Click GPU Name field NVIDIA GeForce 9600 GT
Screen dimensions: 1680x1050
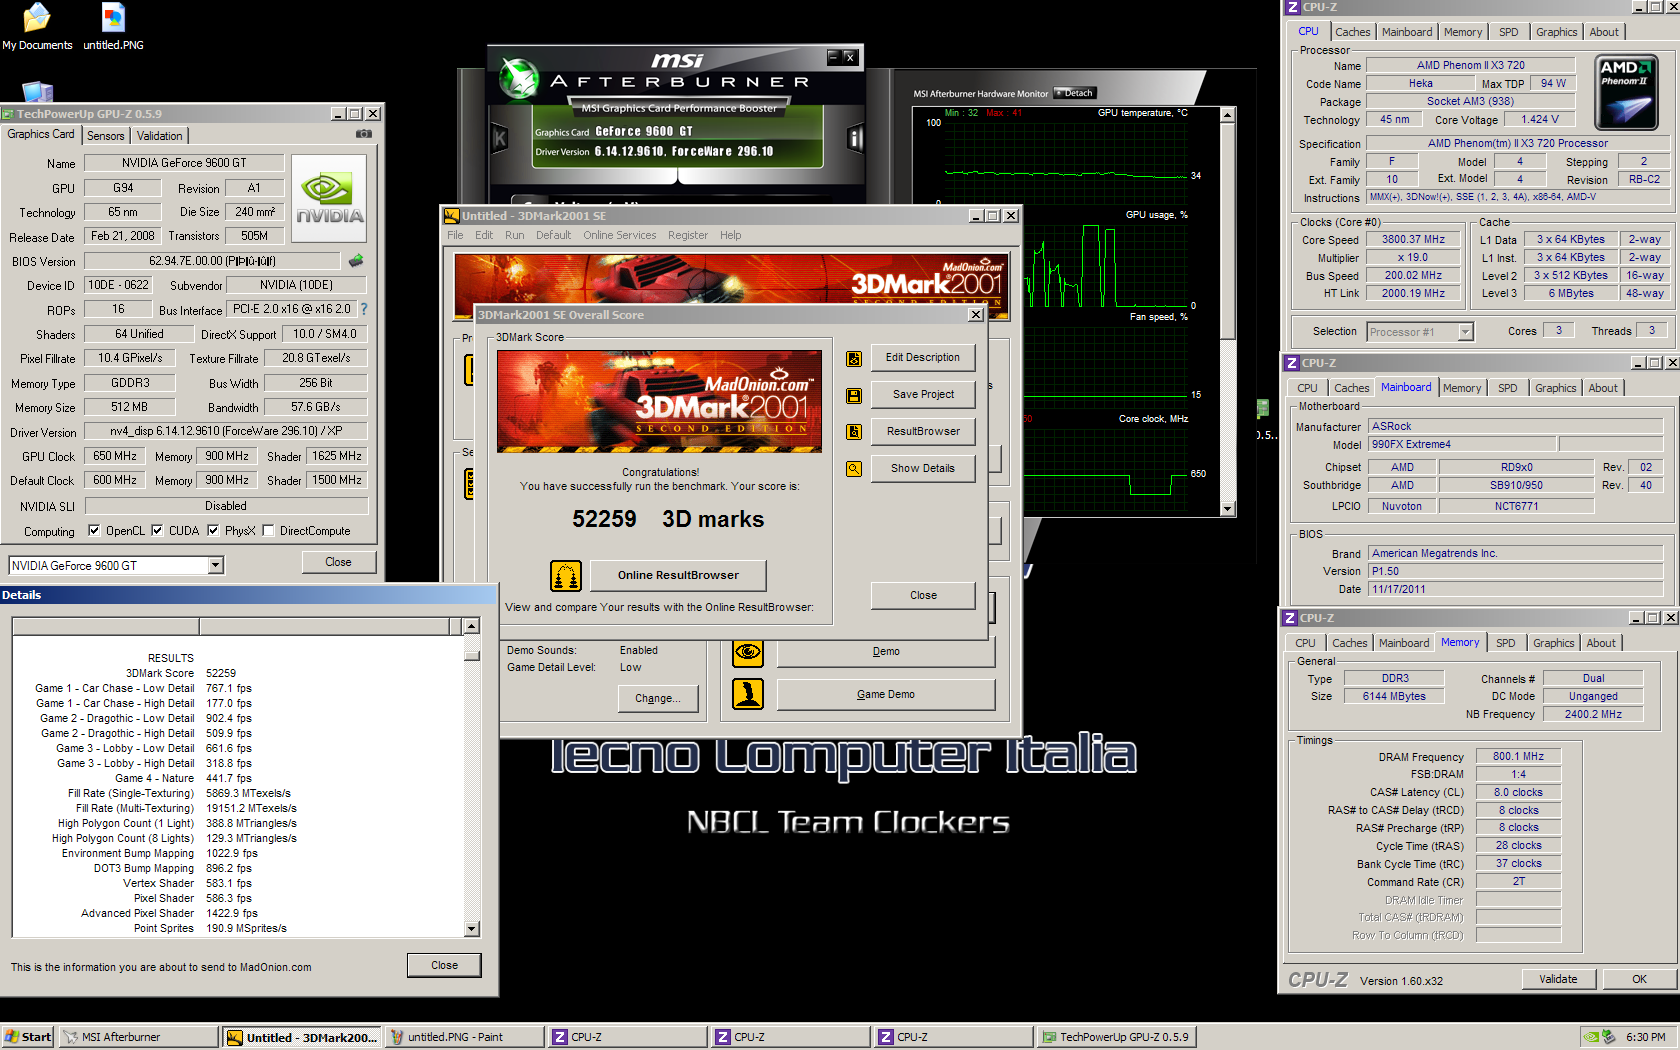[x=184, y=163]
